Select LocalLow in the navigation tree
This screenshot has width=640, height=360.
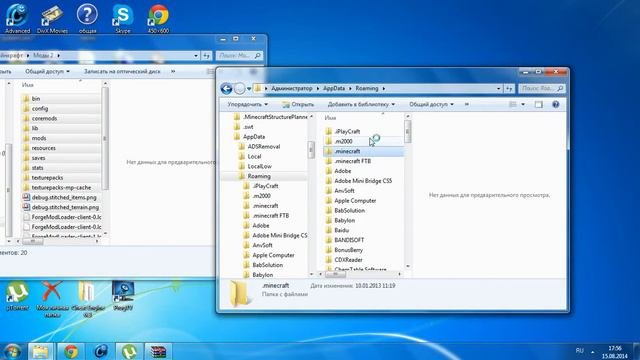(259, 166)
